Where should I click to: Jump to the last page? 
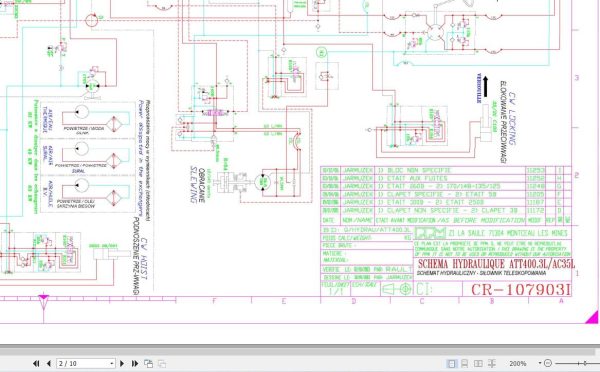135,363
